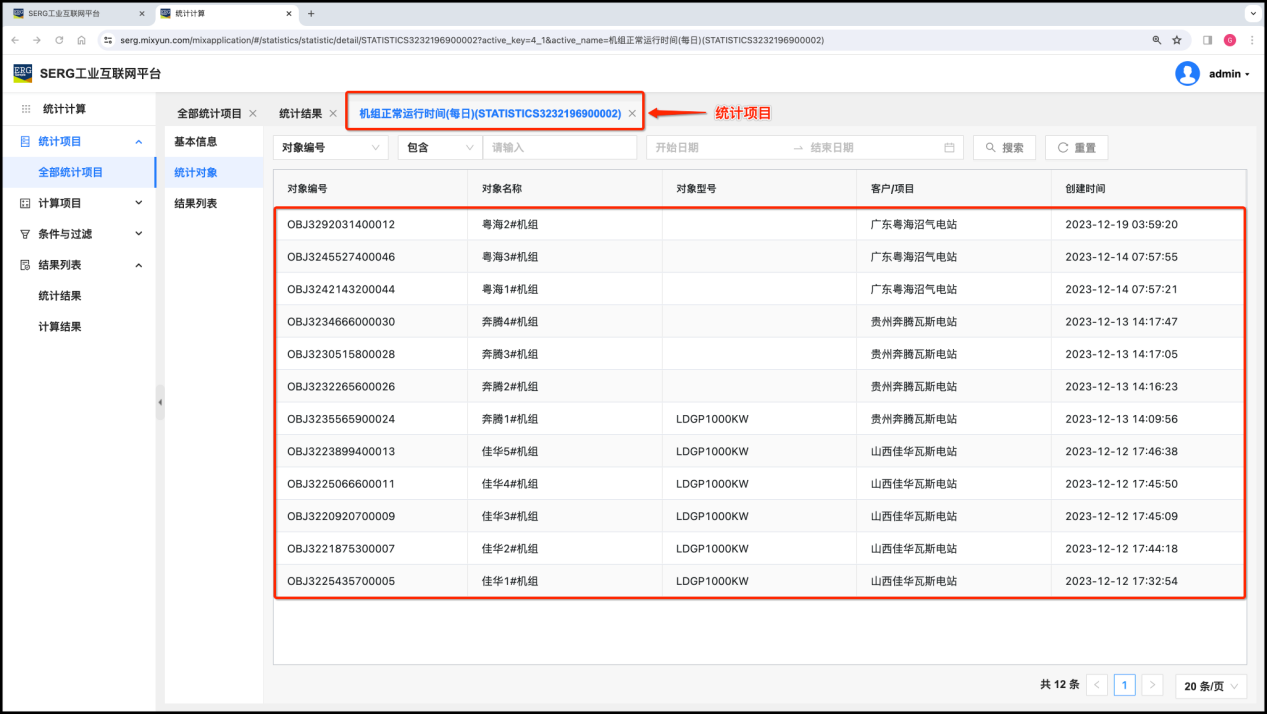Click the admin user avatar icon

[1187, 74]
